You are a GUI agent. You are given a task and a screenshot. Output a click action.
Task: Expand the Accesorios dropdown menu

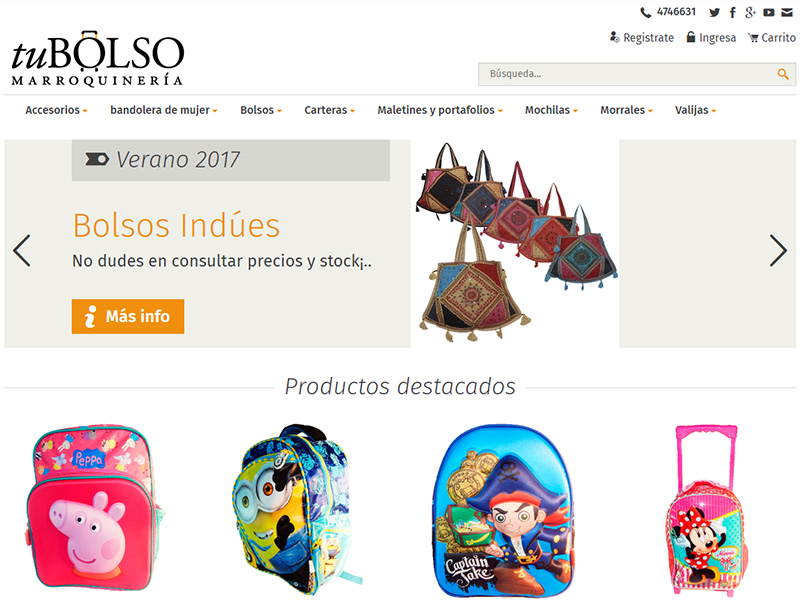56,110
